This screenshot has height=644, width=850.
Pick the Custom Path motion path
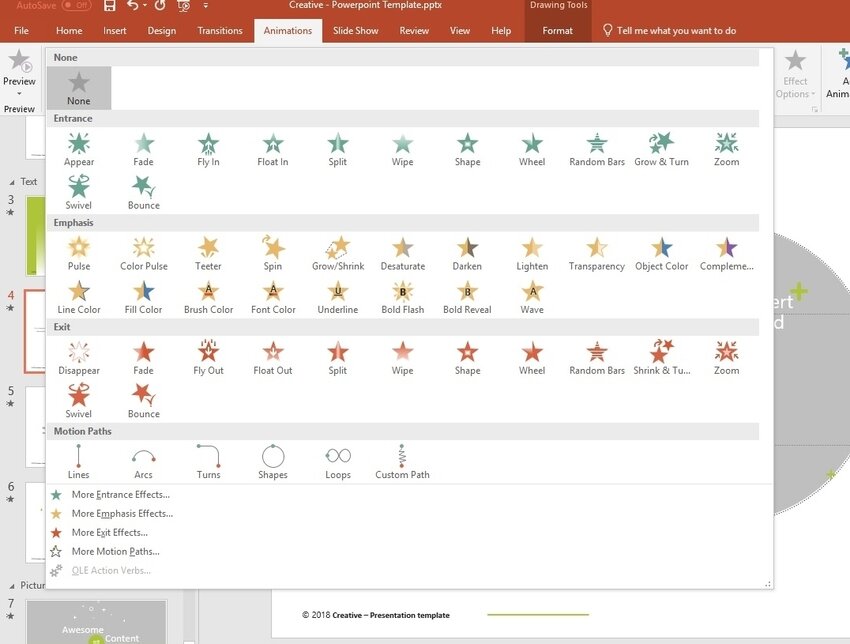[402, 462]
